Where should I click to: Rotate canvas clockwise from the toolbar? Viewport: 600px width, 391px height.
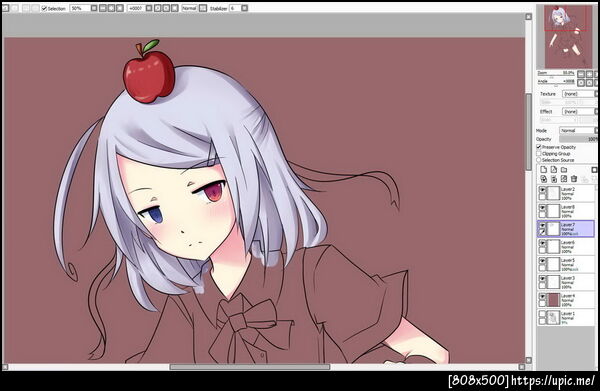[x=166, y=8]
